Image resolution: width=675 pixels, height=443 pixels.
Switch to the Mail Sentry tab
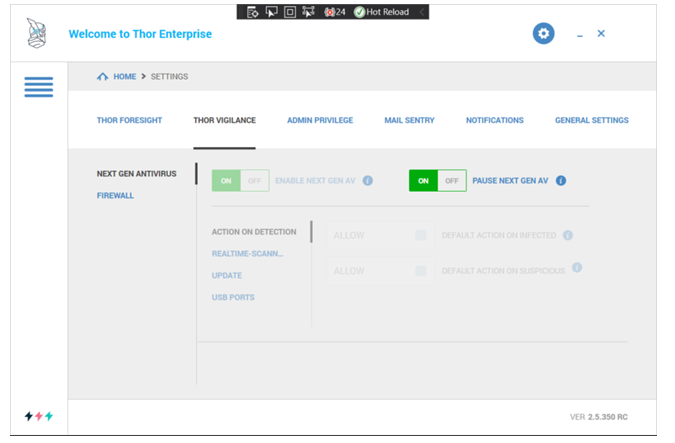(409, 121)
